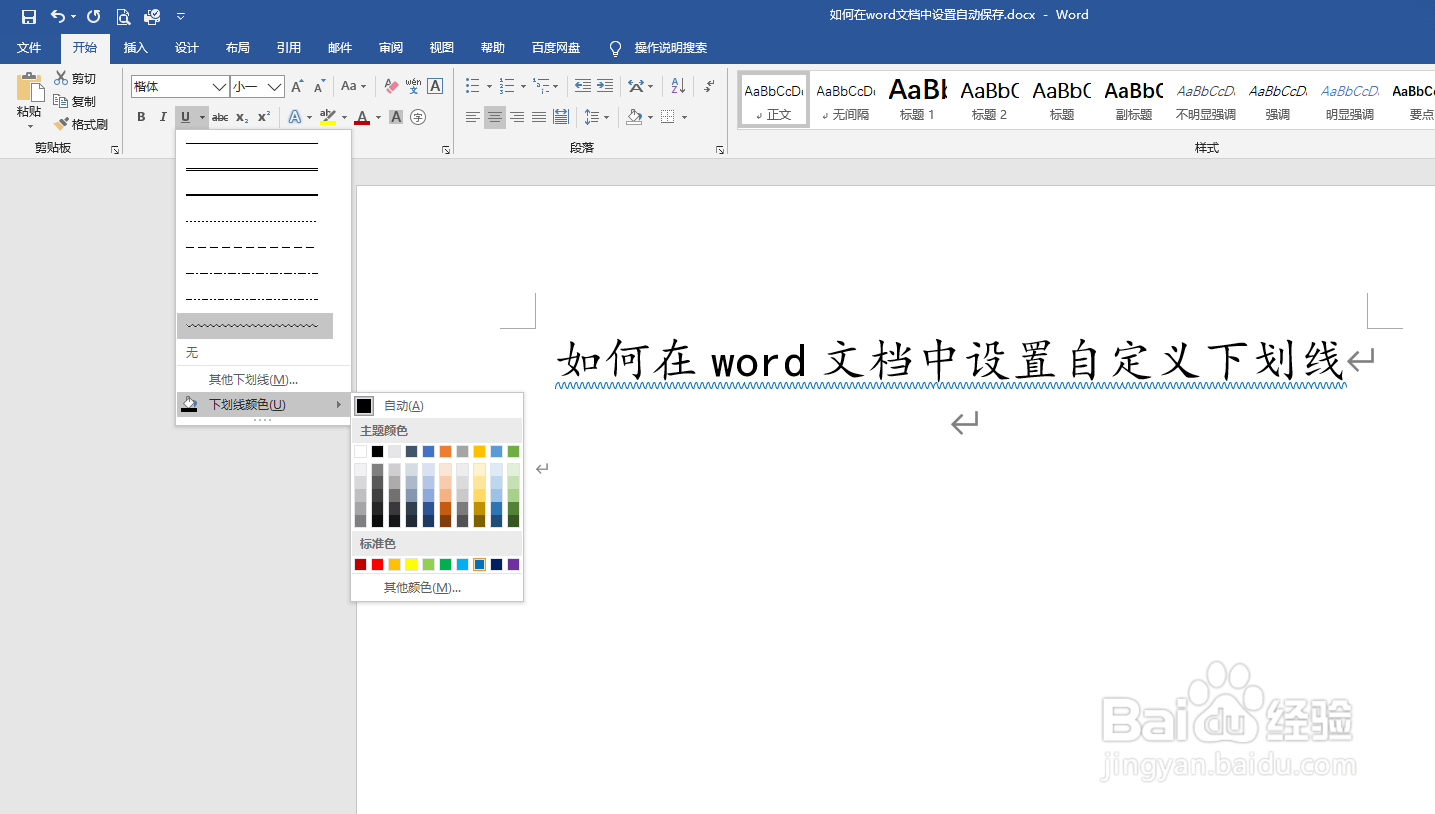Decrease font size with the shrink font icon
Viewport: 1435px width, 814px height.
tap(319, 87)
